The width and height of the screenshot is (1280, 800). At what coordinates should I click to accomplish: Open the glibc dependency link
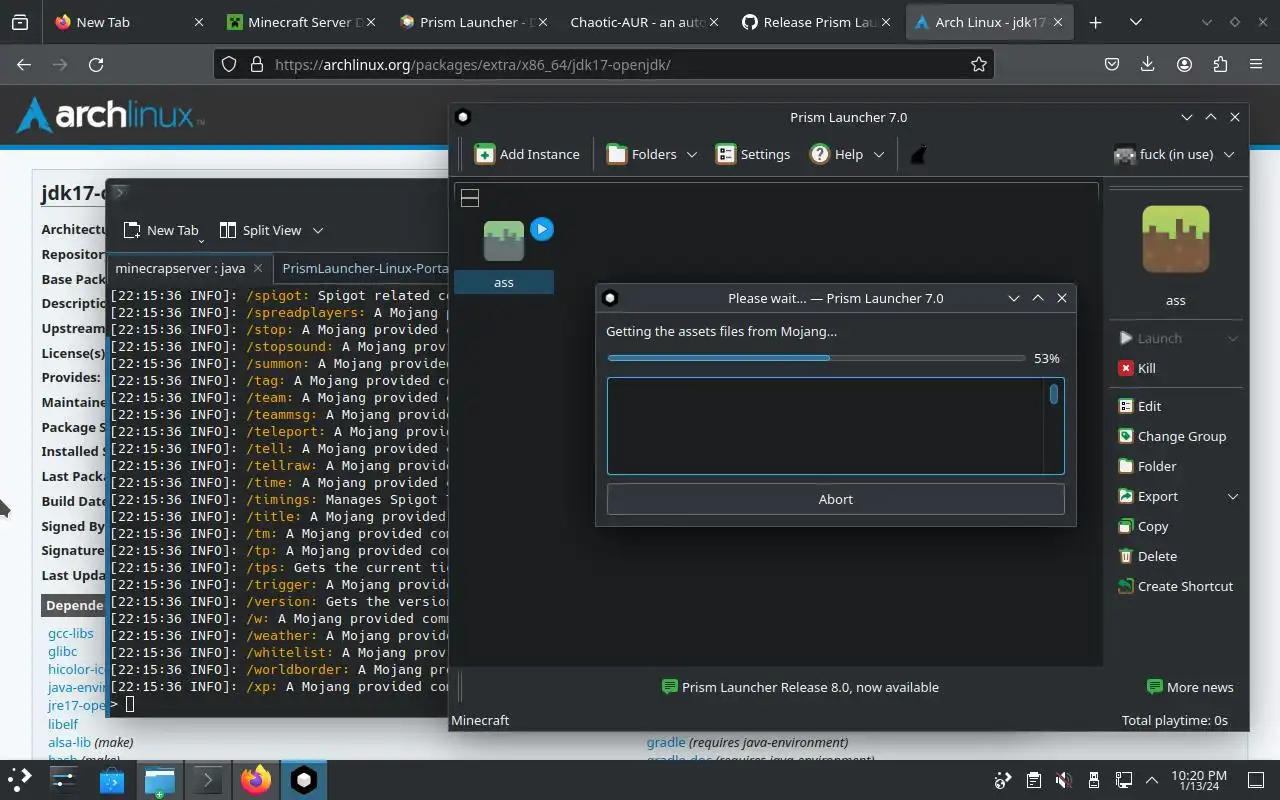point(62,651)
